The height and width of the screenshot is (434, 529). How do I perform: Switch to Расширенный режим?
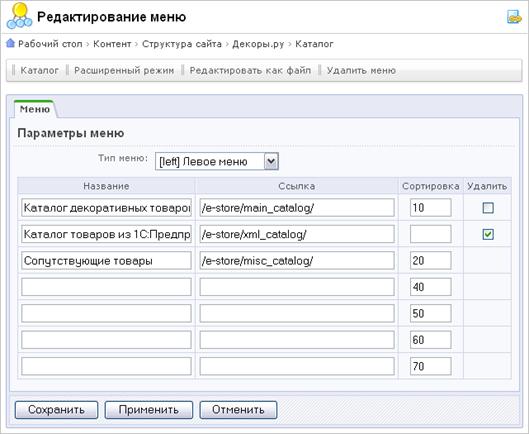pos(124,71)
